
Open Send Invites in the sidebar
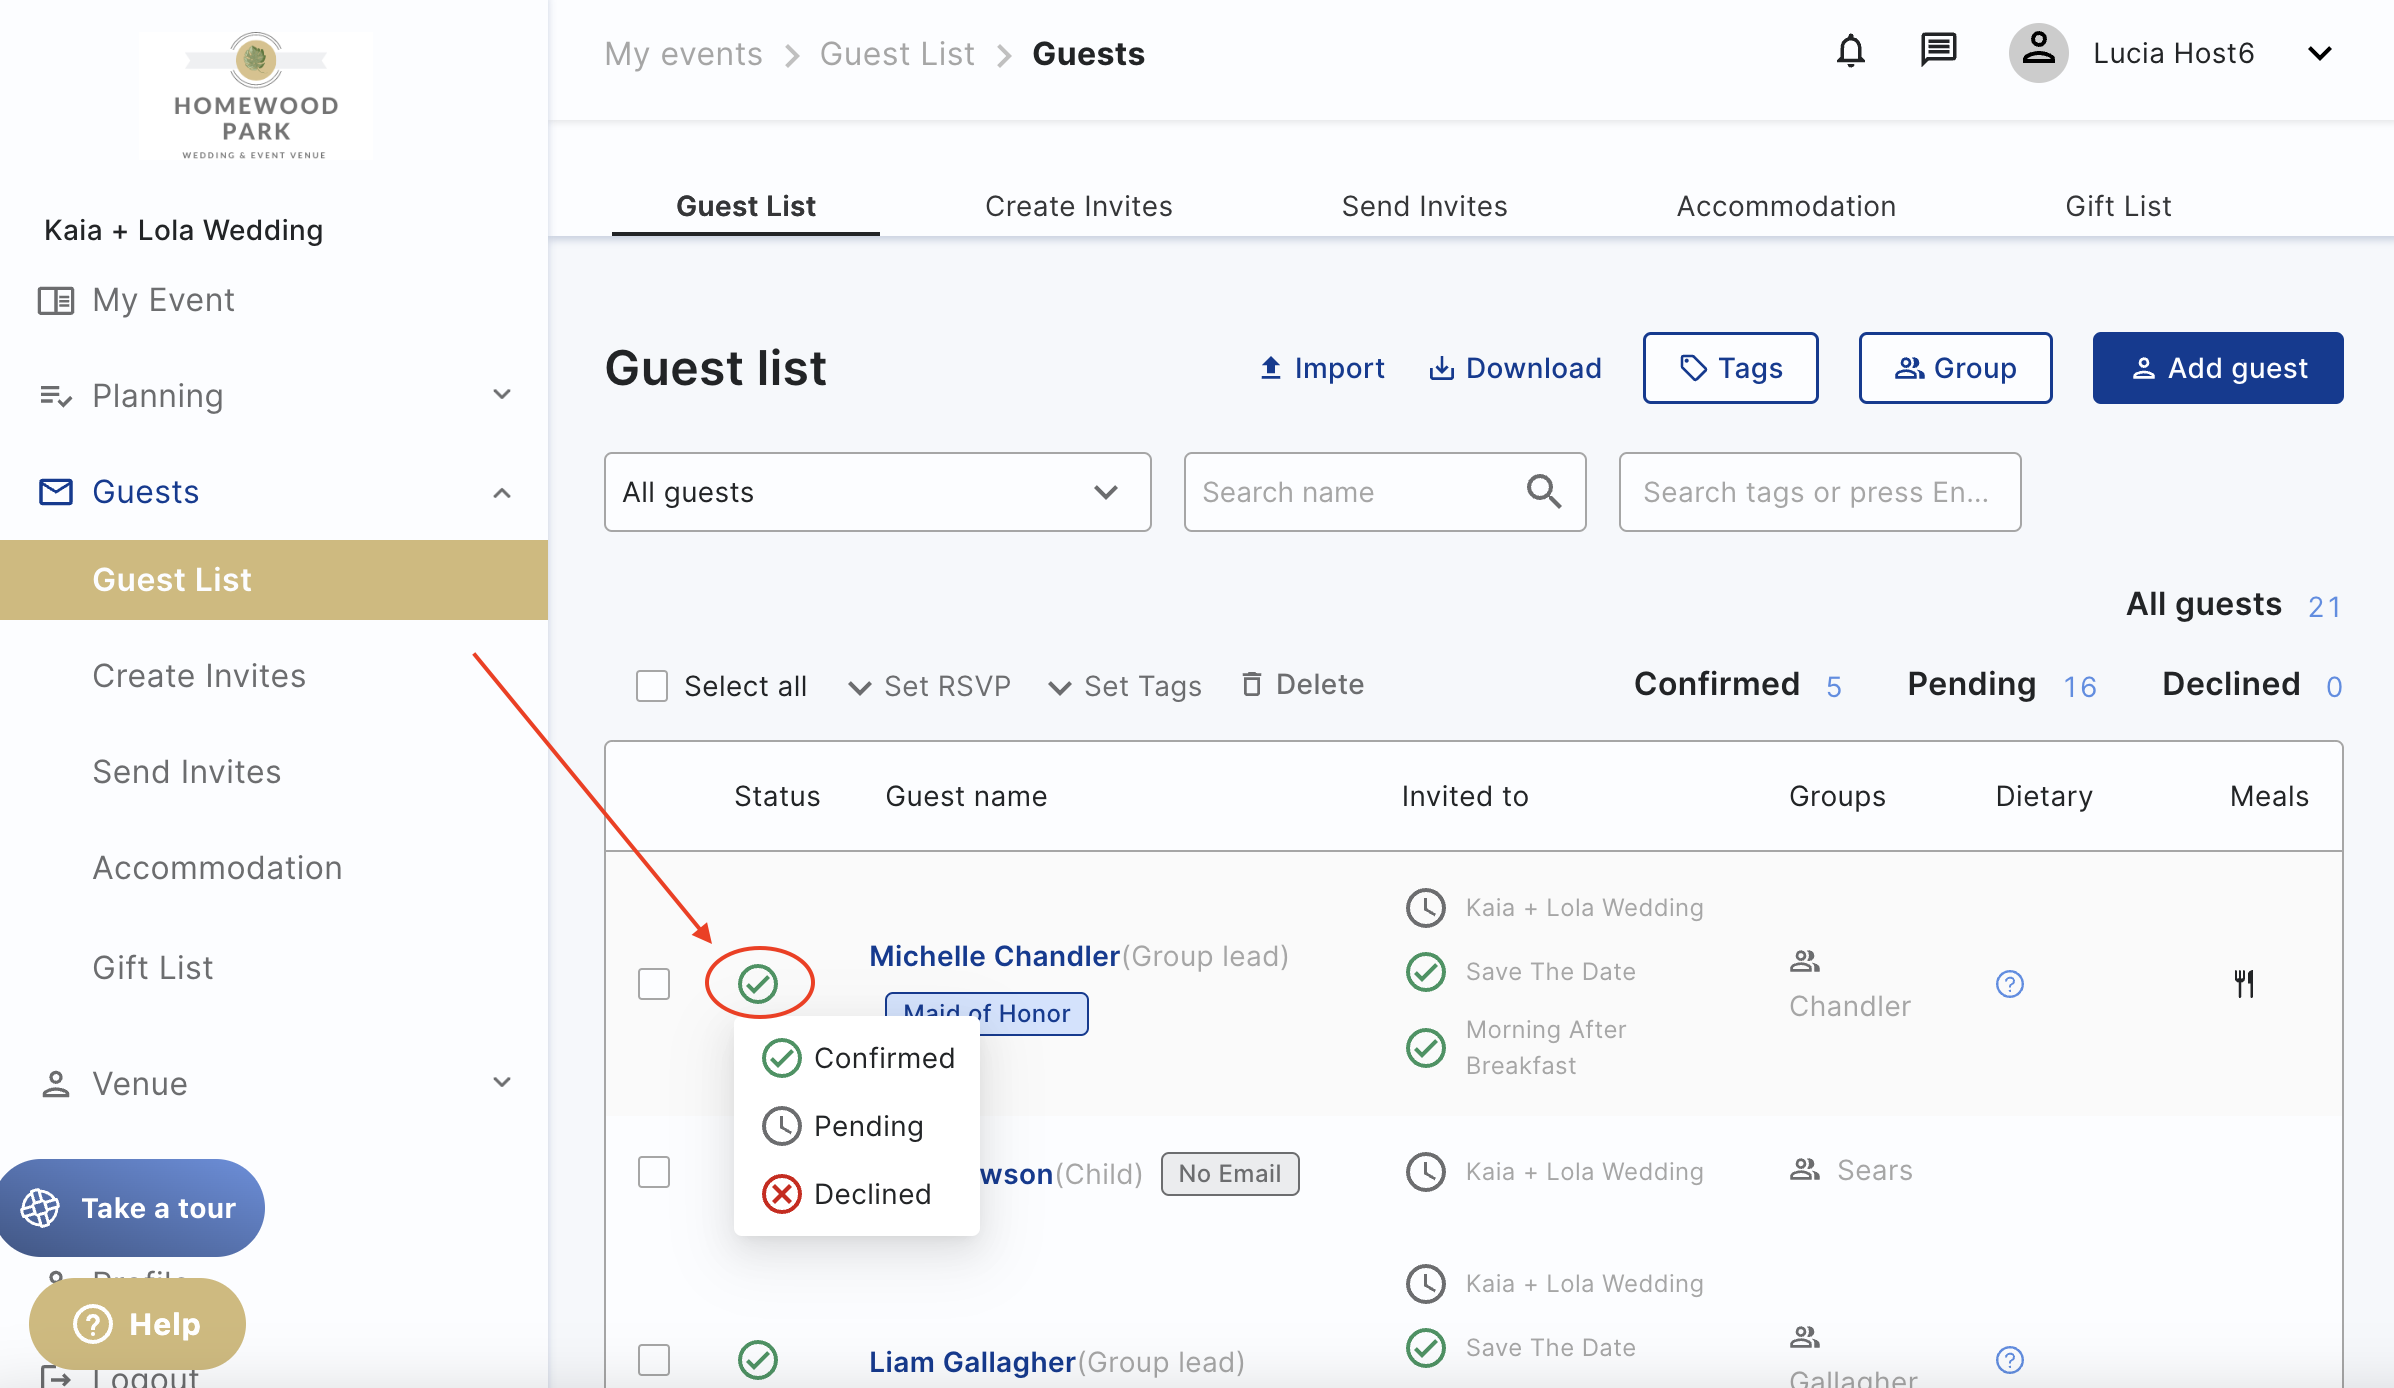(187, 772)
